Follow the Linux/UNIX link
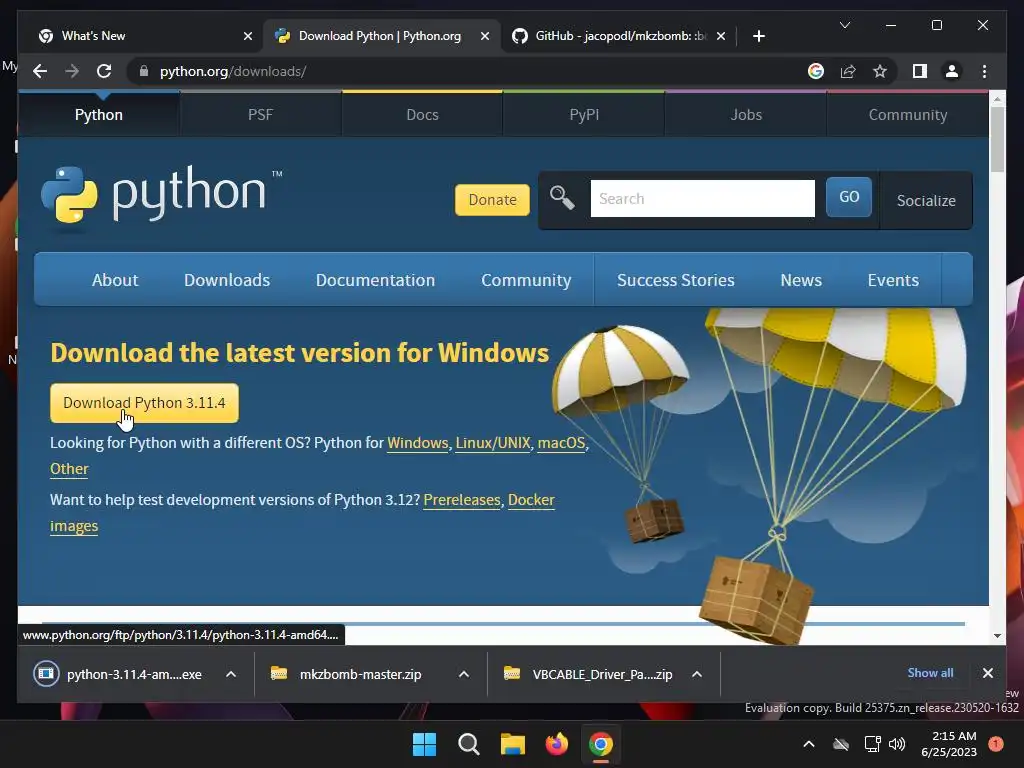The width and height of the screenshot is (1024, 768). pyautogui.click(x=493, y=443)
